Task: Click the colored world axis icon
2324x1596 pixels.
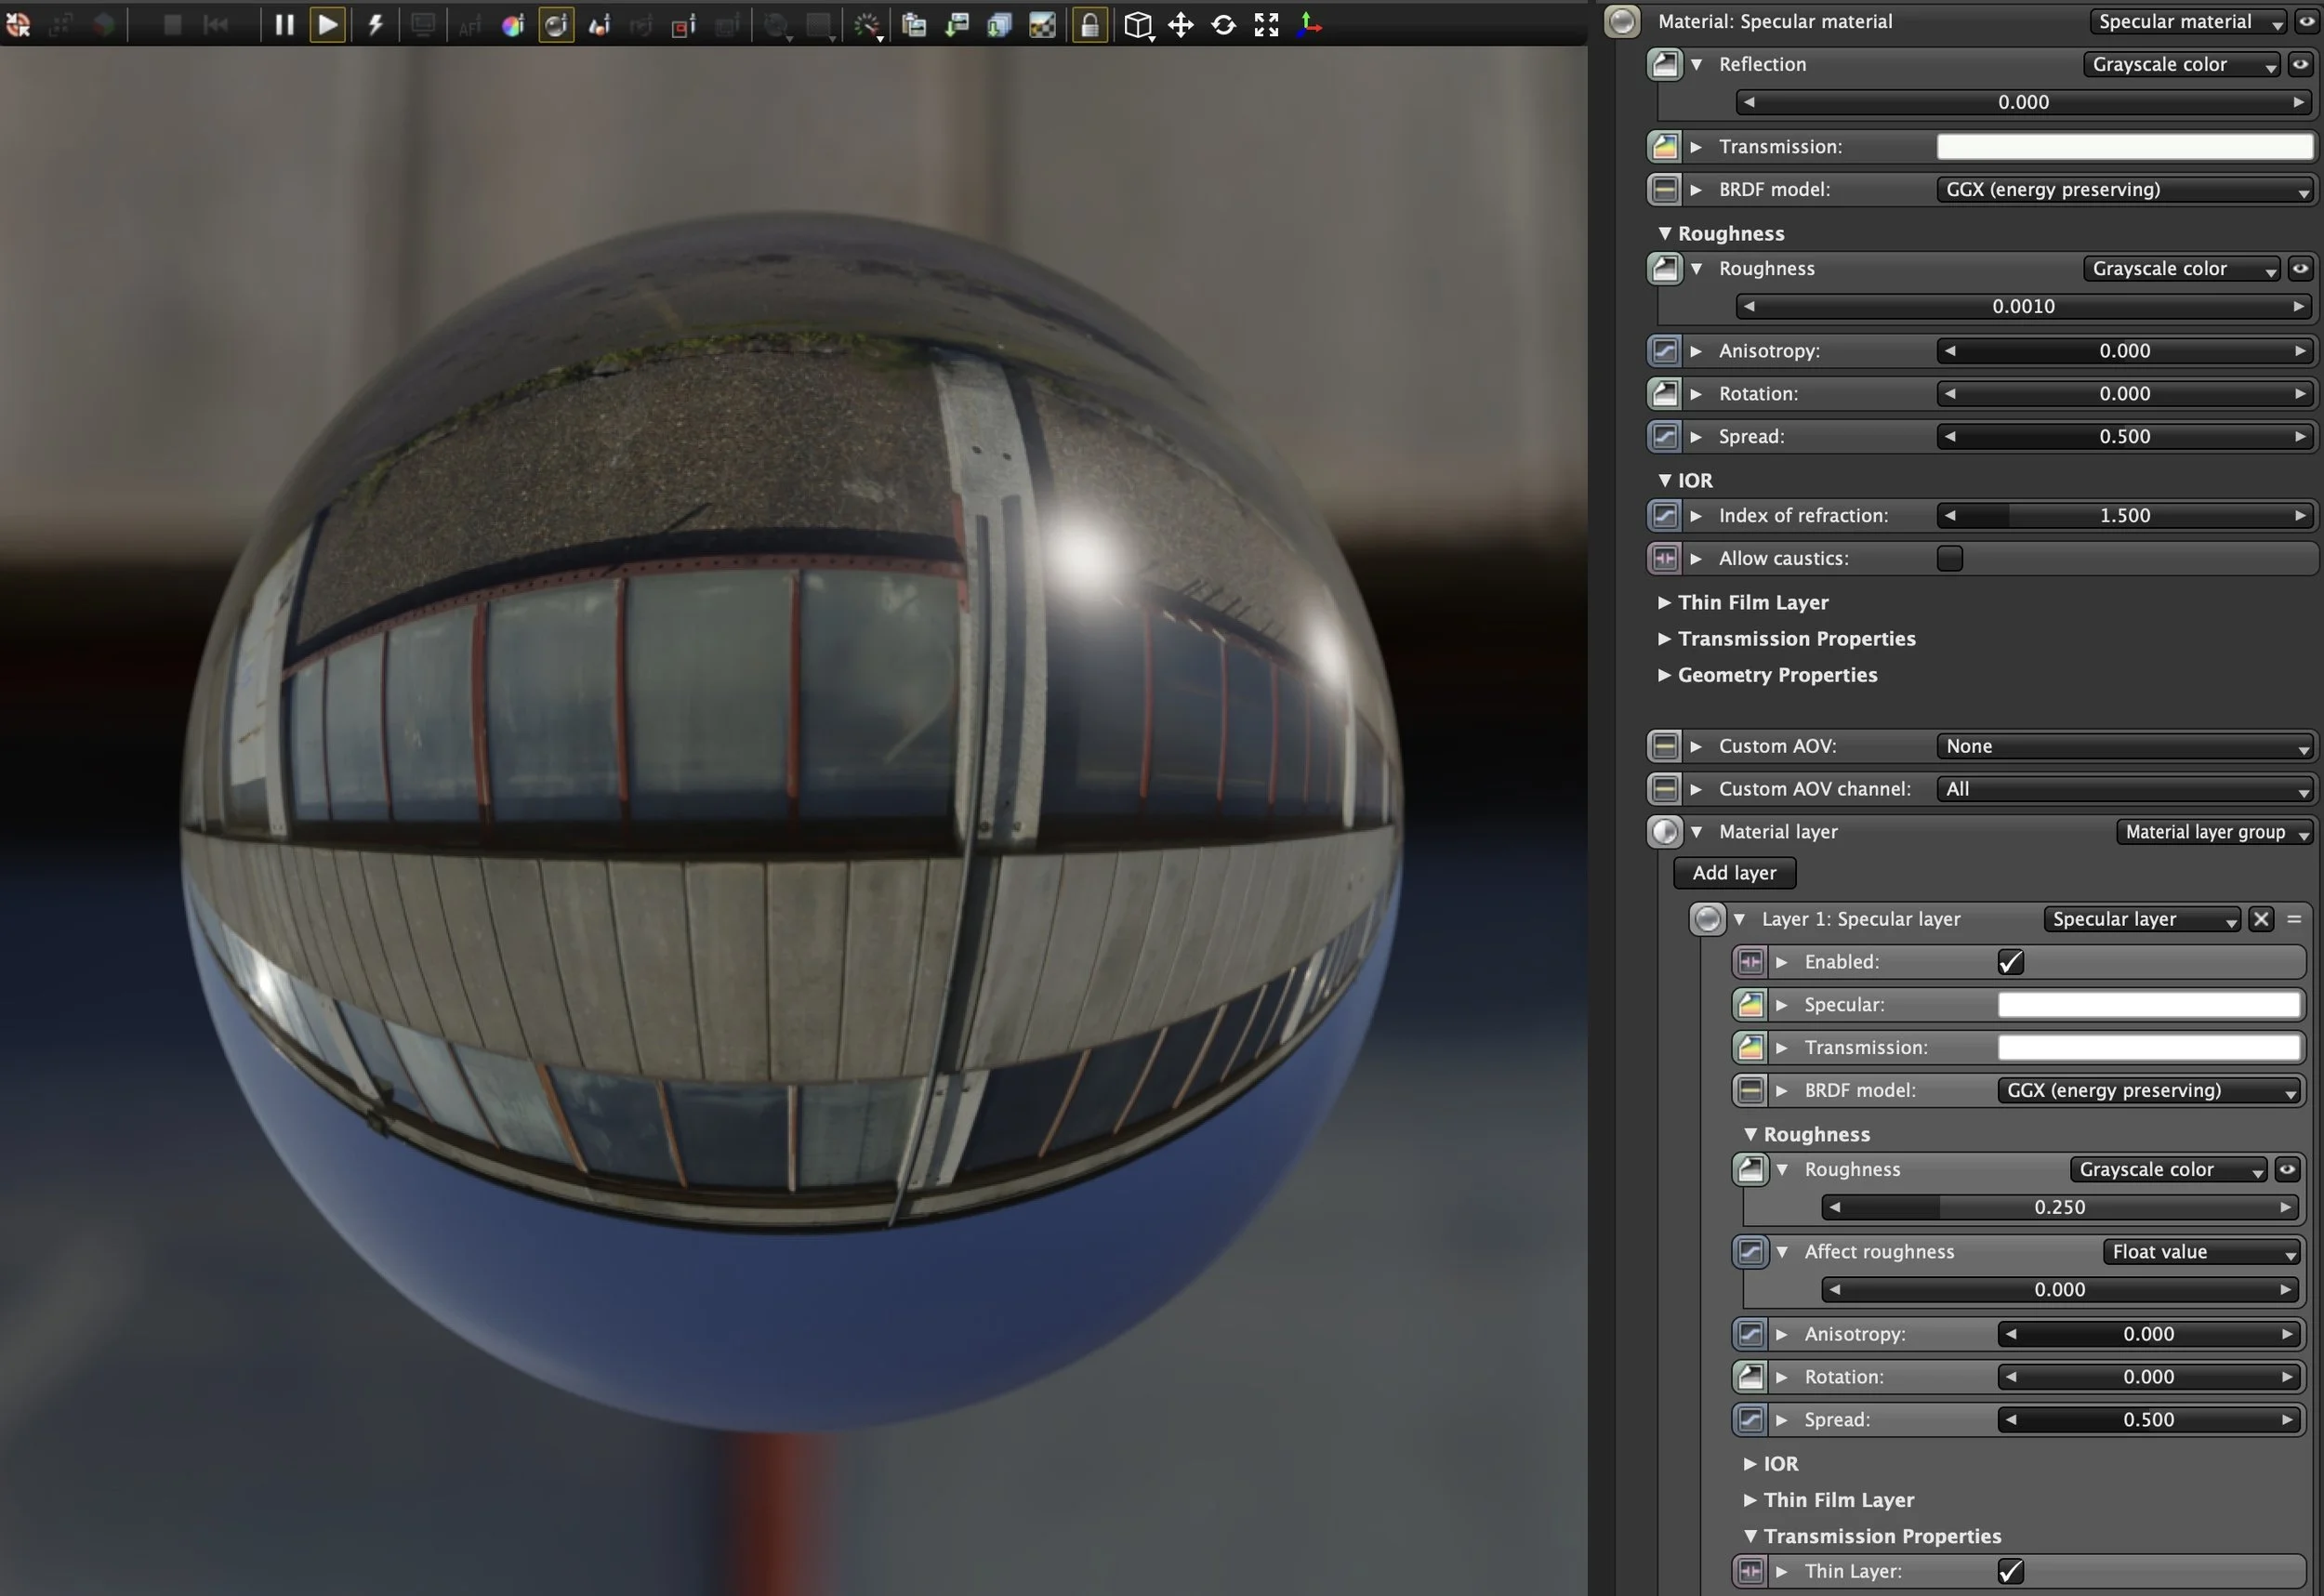Action: (x=1308, y=26)
